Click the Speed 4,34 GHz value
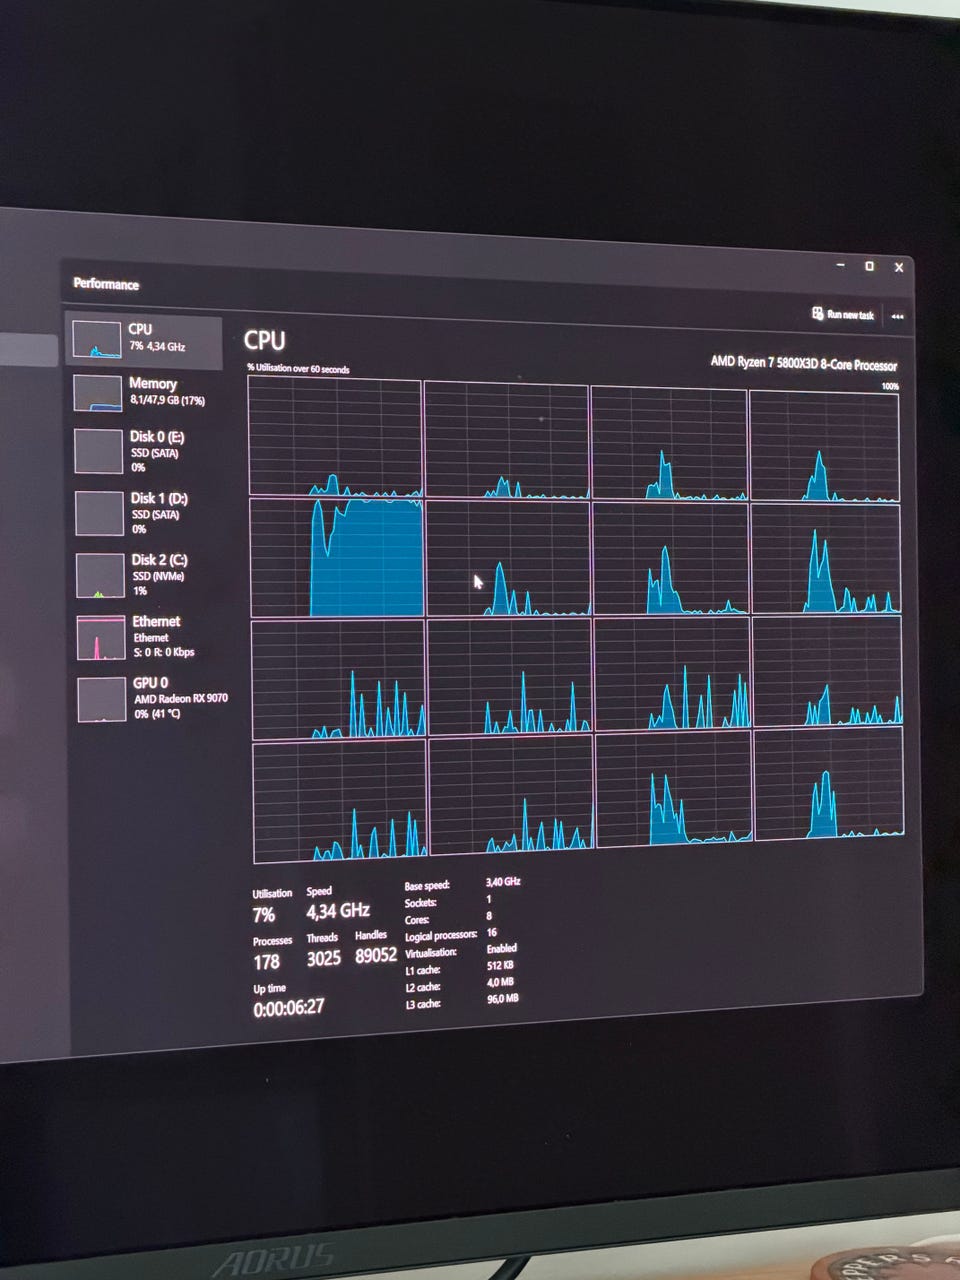This screenshot has height=1280, width=960. point(338,911)
